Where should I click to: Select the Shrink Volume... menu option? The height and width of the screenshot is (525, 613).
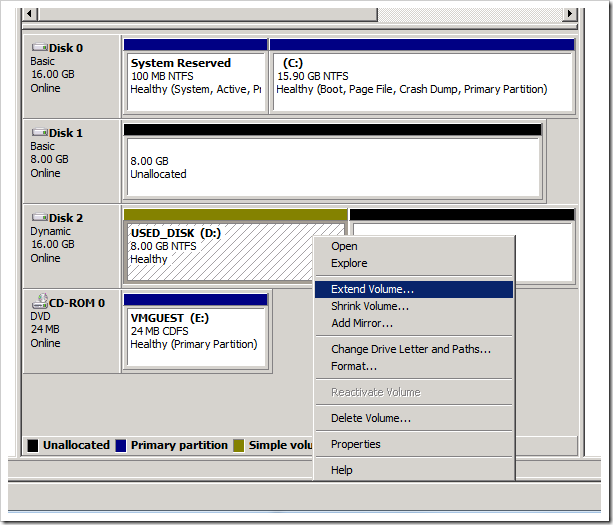pyautogui.click(x=369, y=306)
